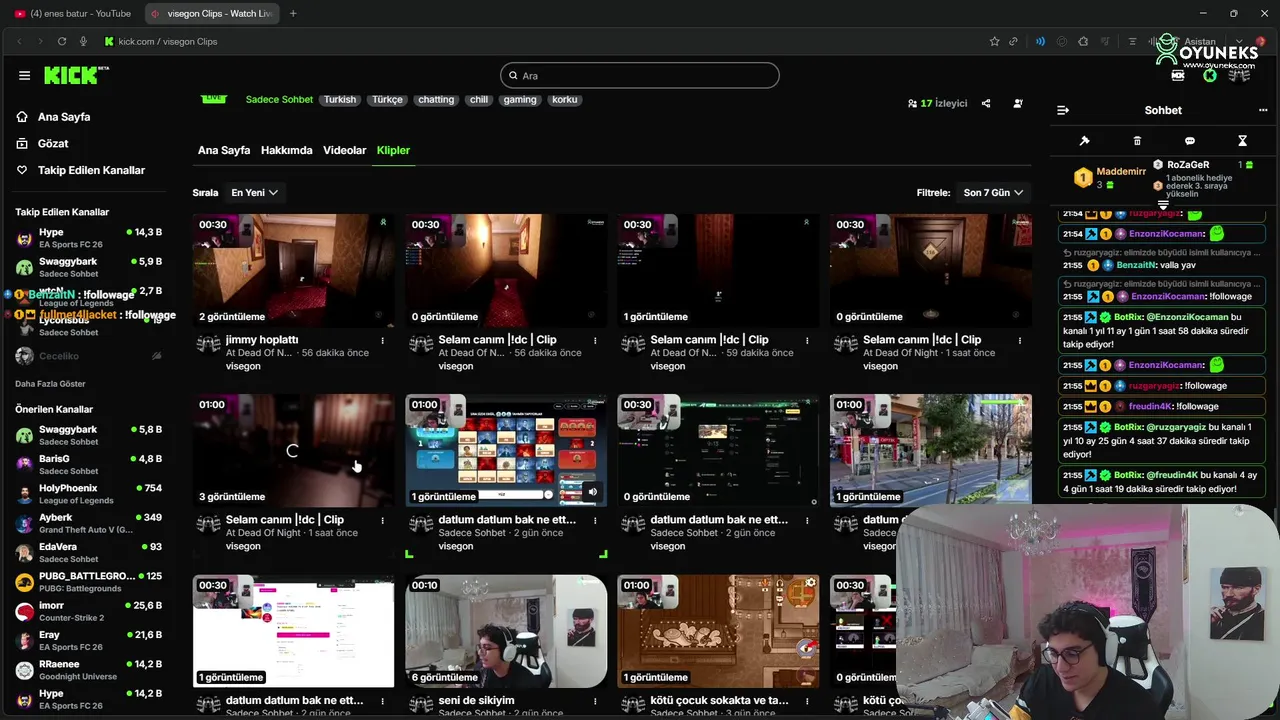Switch to channel Ana Sayfa tab
This screenshot has width=1280, height=720.
[224, 150]
